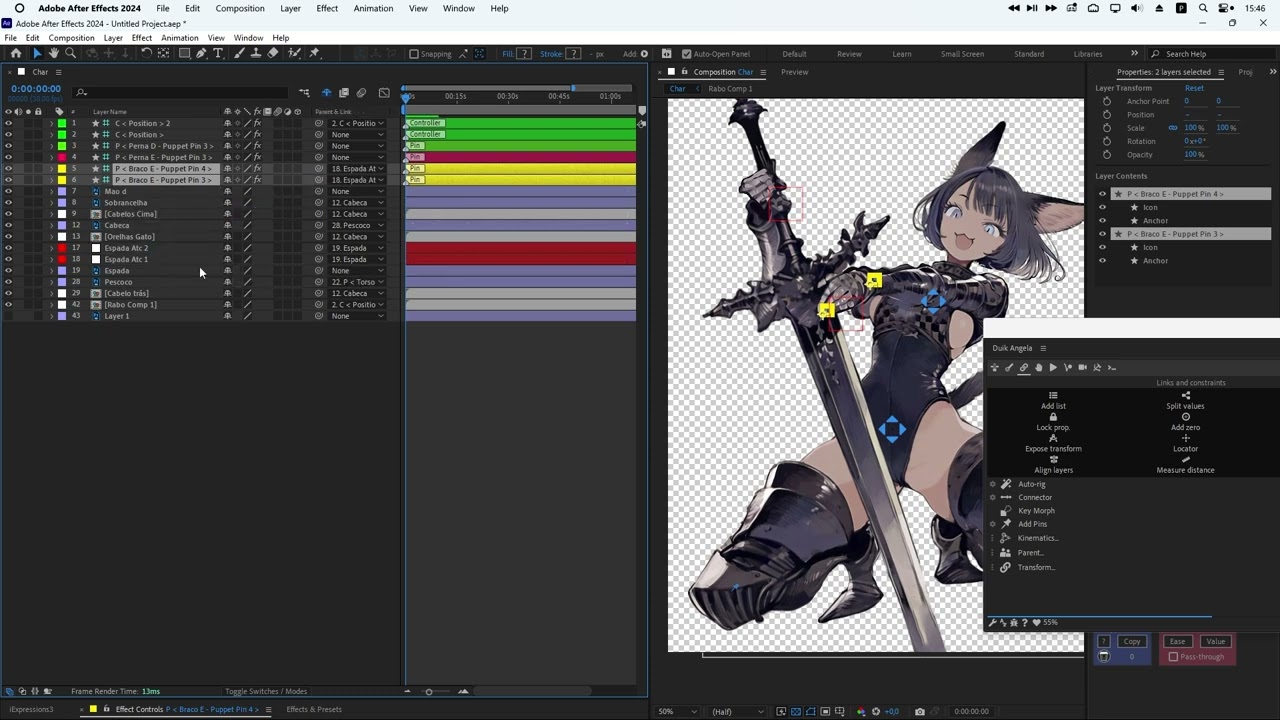Screen dimensions: 1280x720
Task: Select the Rectangle shape tool
Action: pos(184,54)
